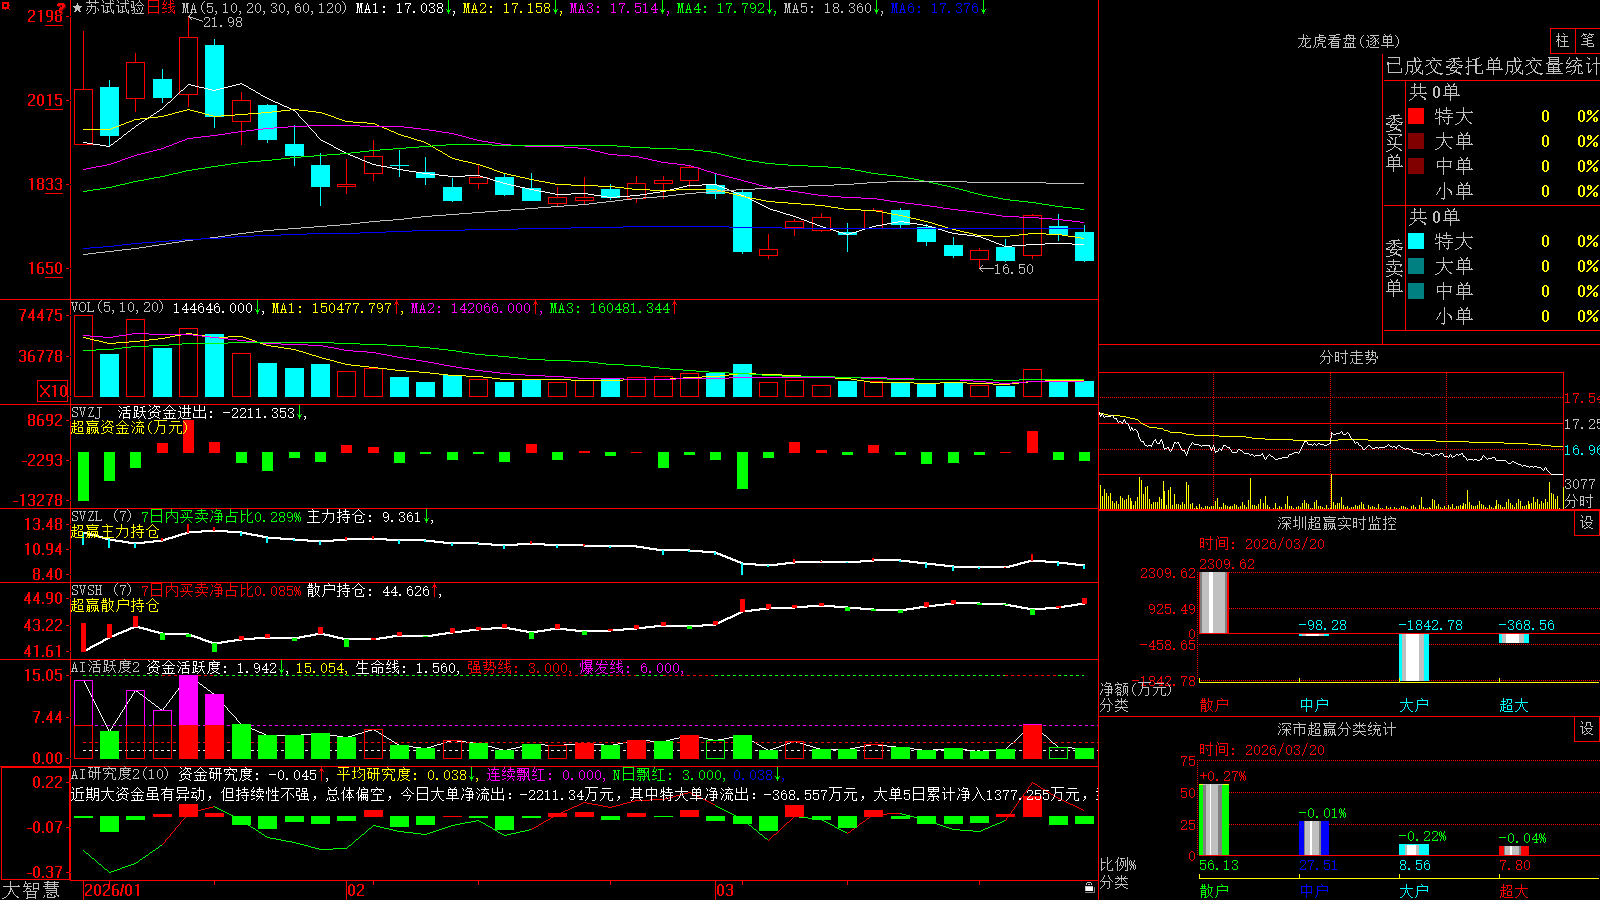The width and height of the screenshot is (1600, 900).
Task: Click the red 特大 swatch under 委买单
Action: pos(1416,116)
